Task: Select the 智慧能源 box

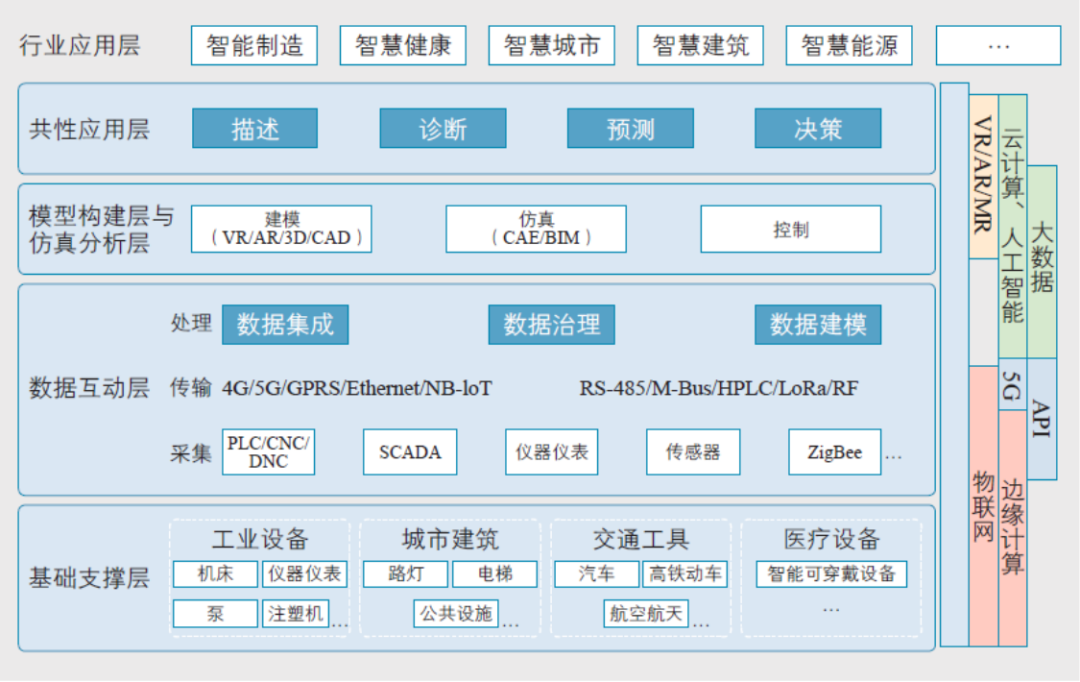Action: click(x=849, y=46)
